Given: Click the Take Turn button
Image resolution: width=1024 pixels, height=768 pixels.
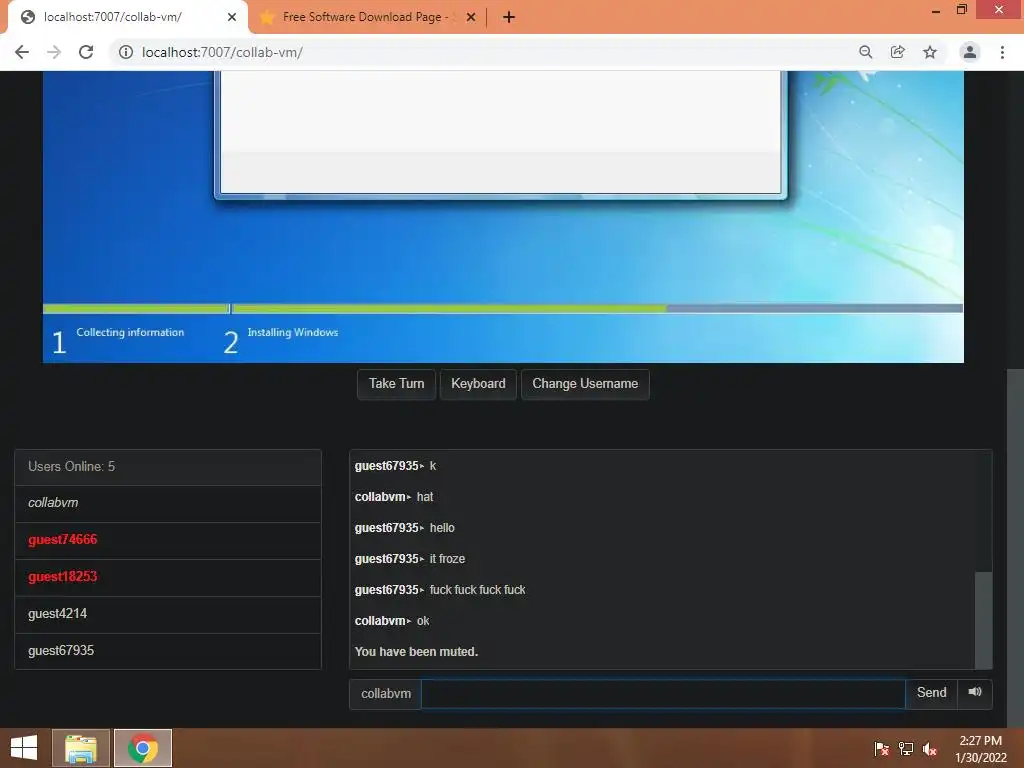Looking at the screenshot, I should coord(396,384).
